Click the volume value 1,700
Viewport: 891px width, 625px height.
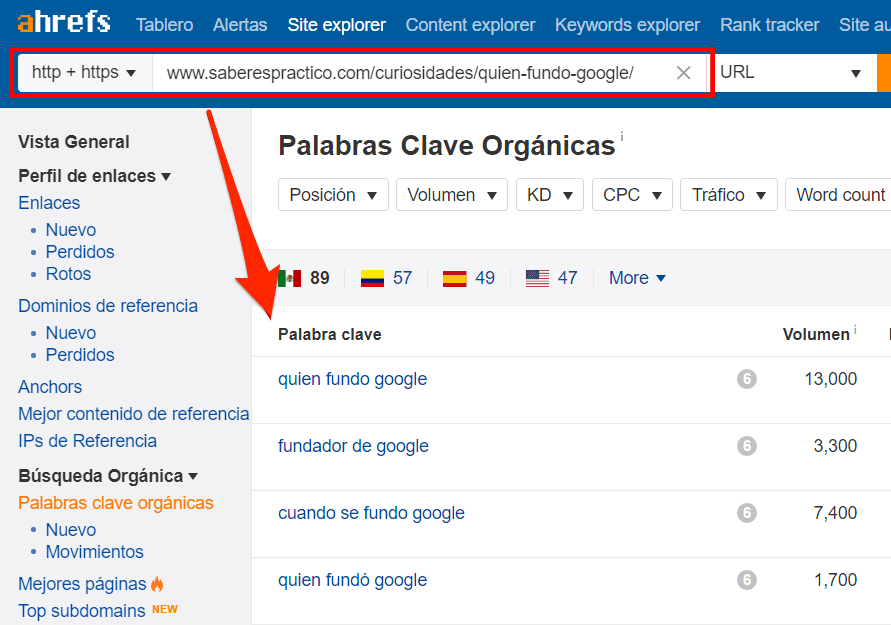pyautogui.click(x=835, y=580)
